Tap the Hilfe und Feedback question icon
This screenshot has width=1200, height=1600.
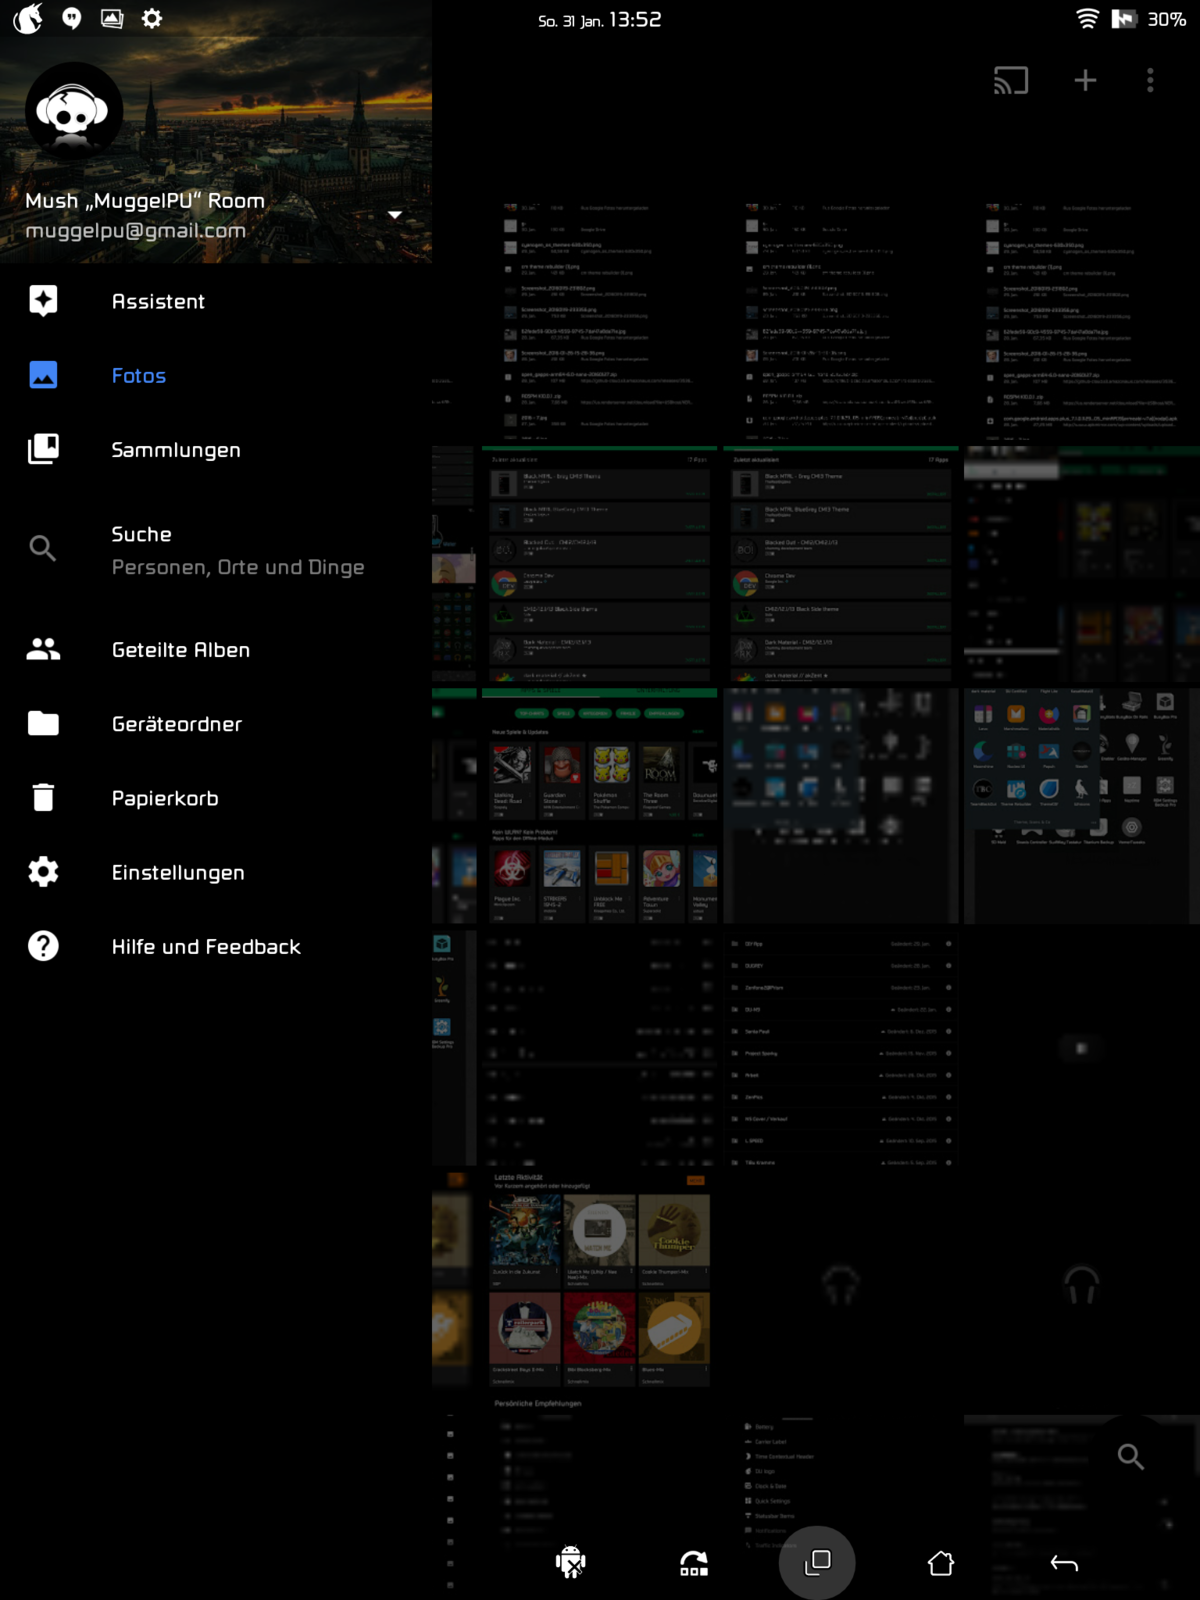click(x=43, y=946)
